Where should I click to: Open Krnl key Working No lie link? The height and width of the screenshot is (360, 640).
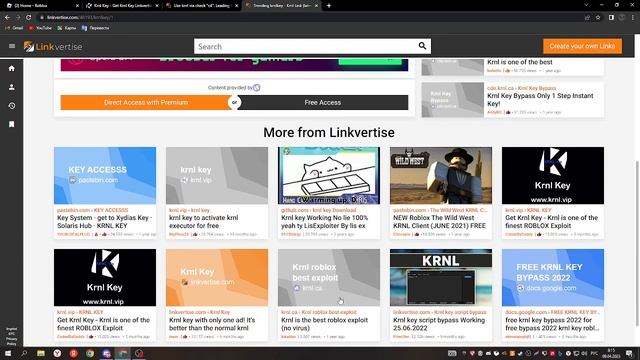(x=324, y=222)
